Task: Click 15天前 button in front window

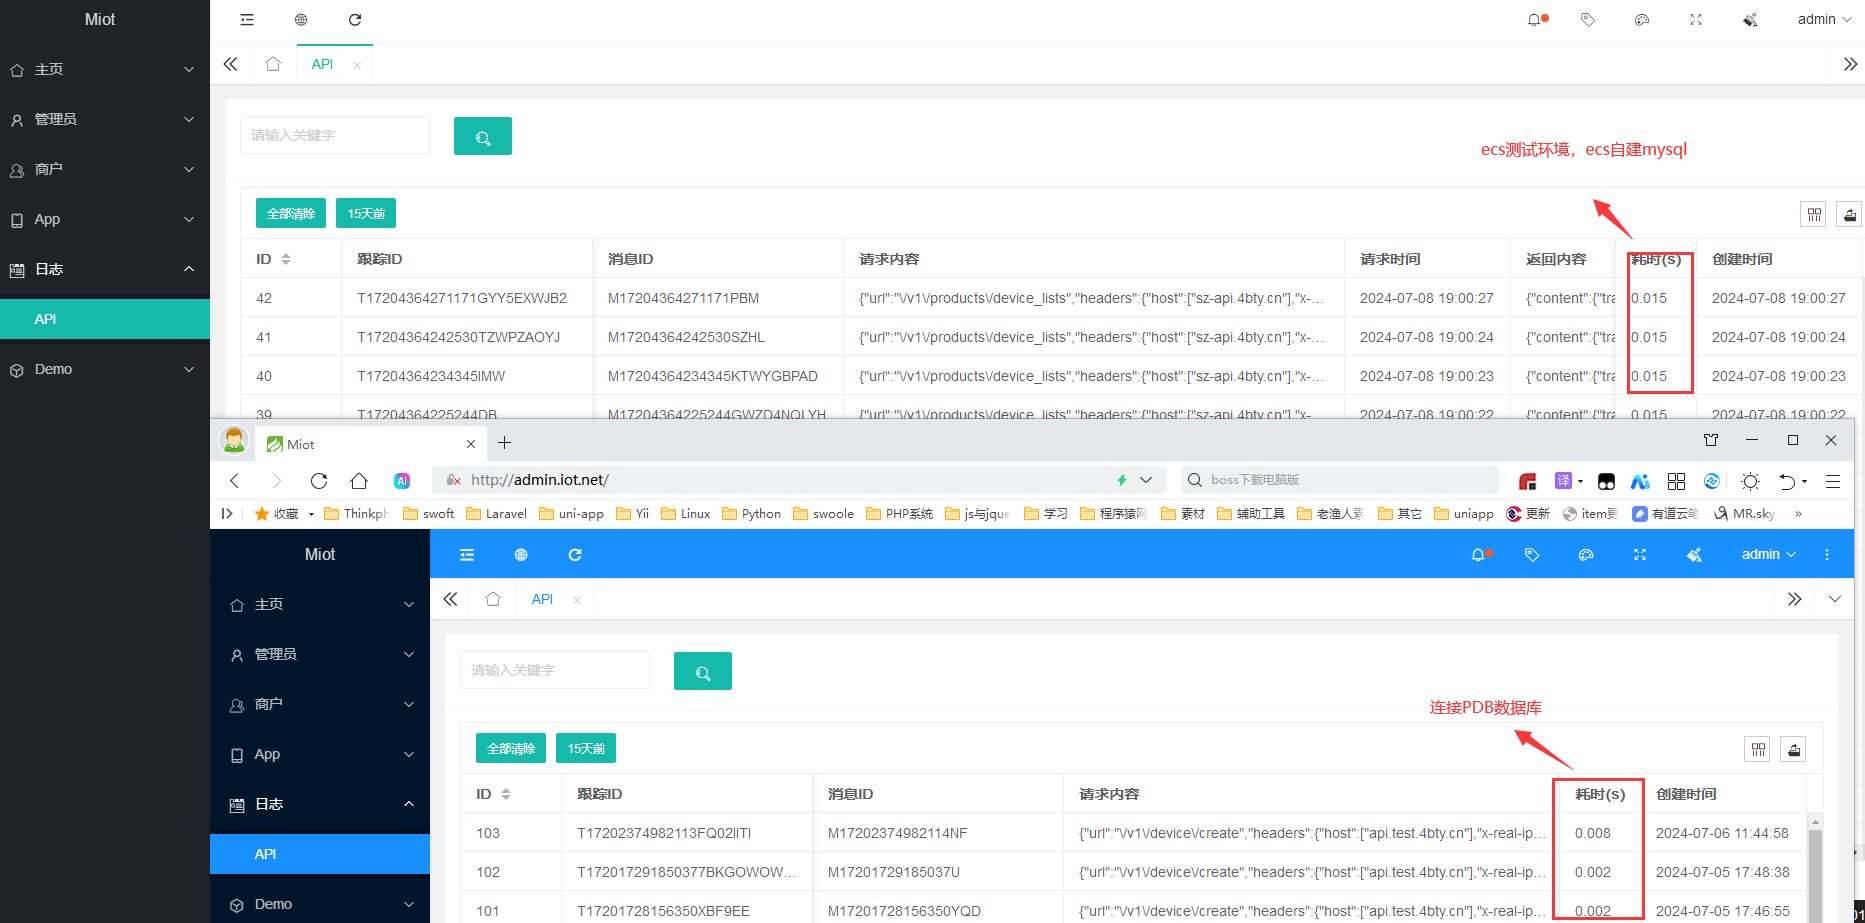Action: 586,748
